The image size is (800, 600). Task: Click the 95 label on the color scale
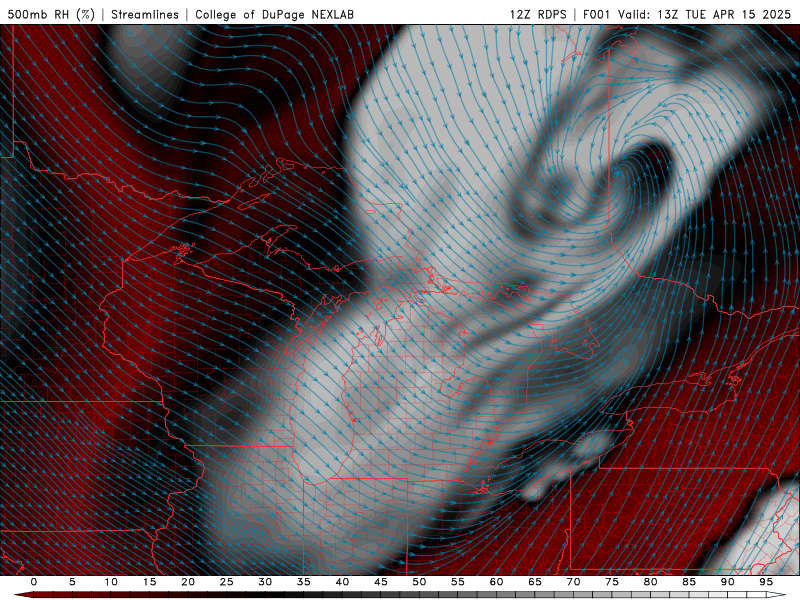tap(766, 582)
